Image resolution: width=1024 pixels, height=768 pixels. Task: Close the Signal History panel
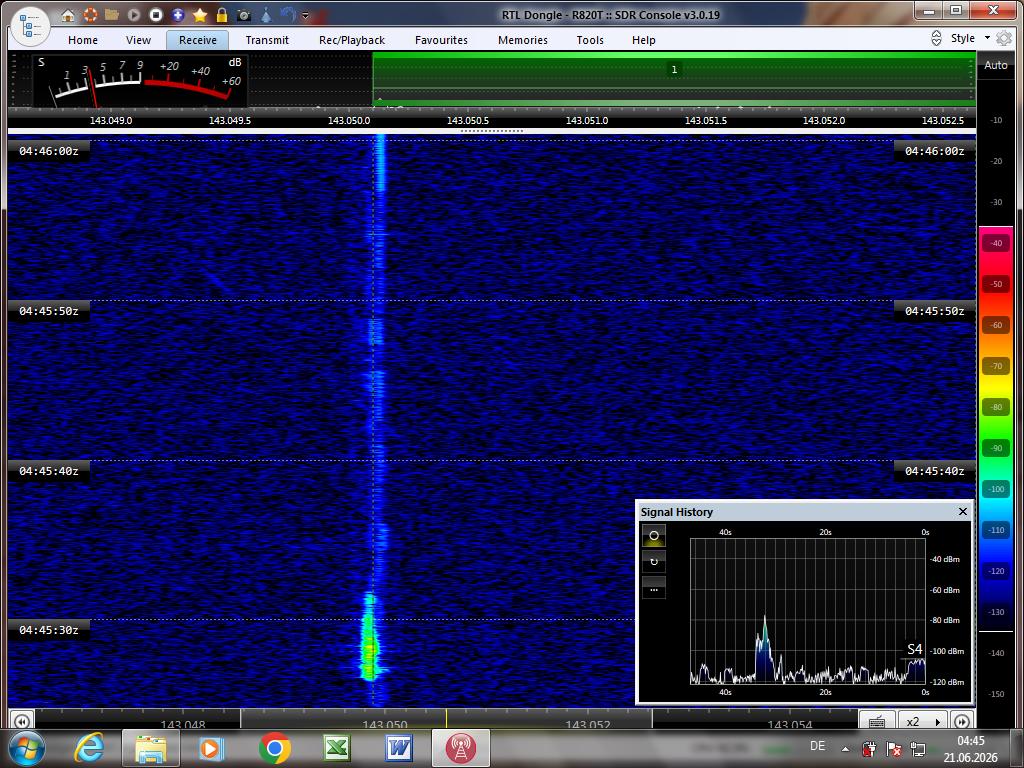[963, 511]
